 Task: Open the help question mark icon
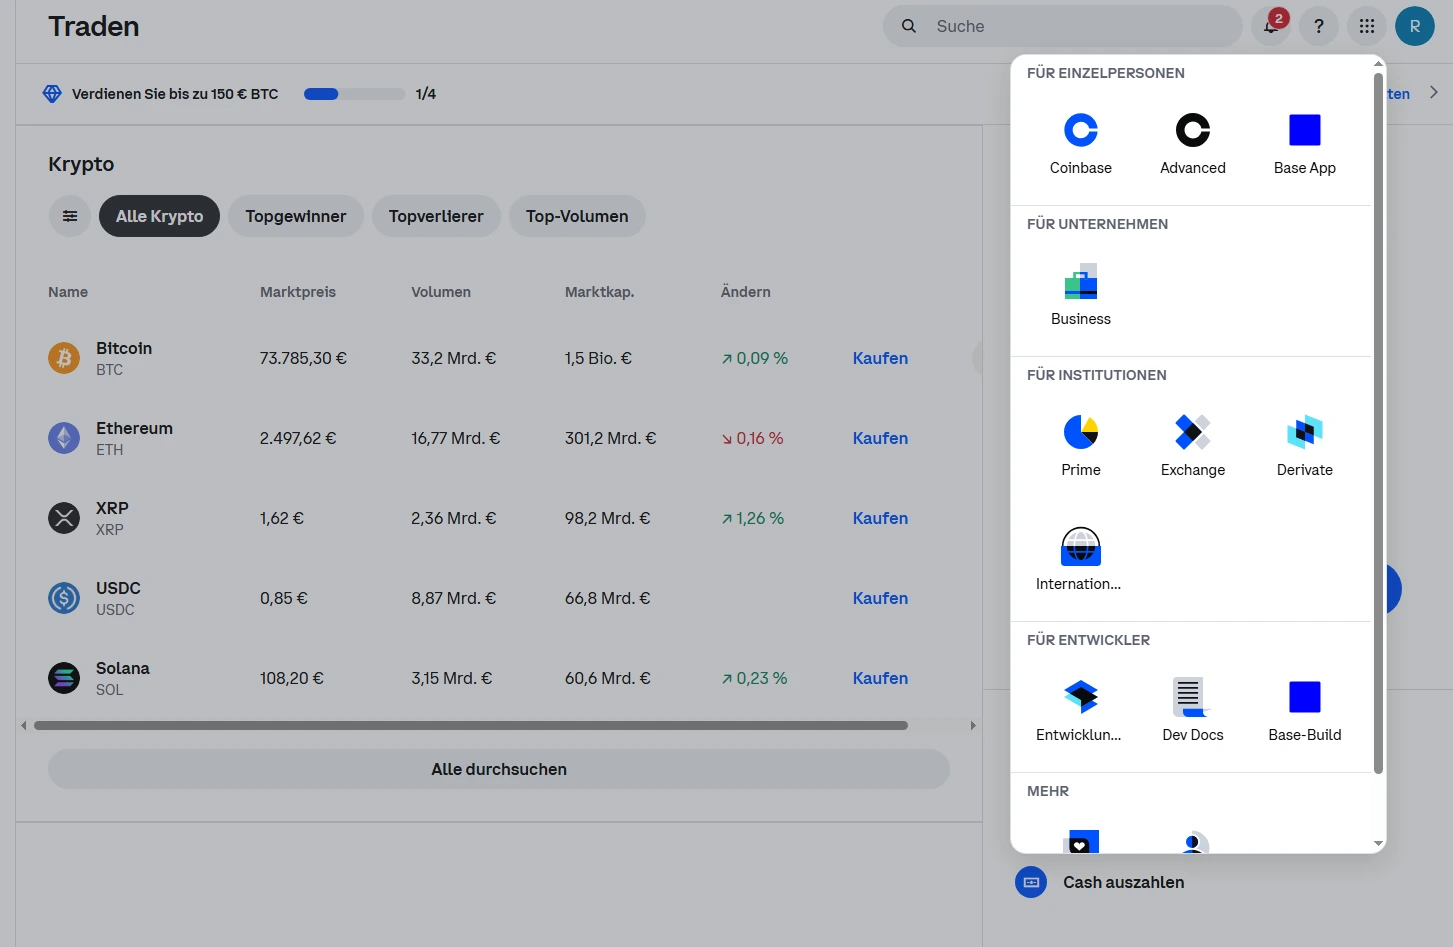[1319, 26]
